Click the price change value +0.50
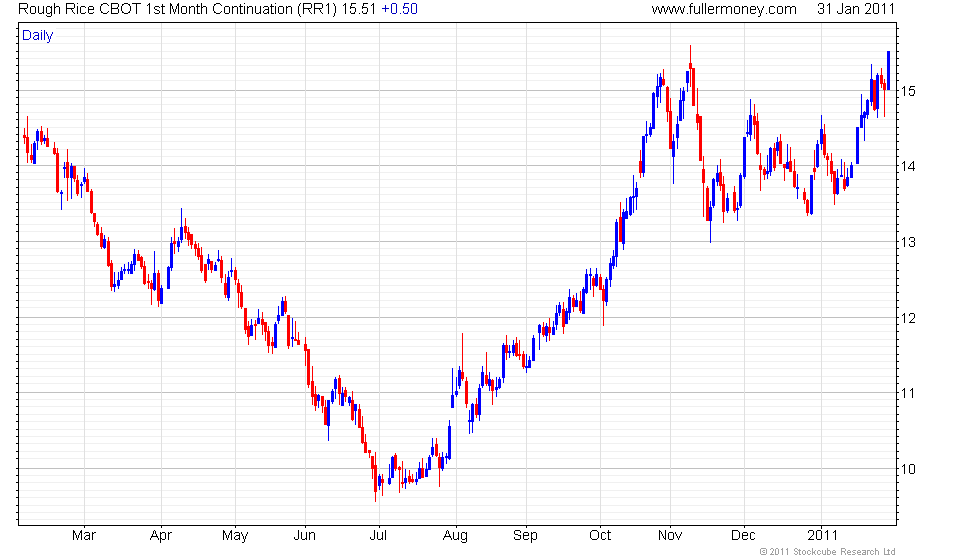 pyautogui.click(x=399, y=9)
